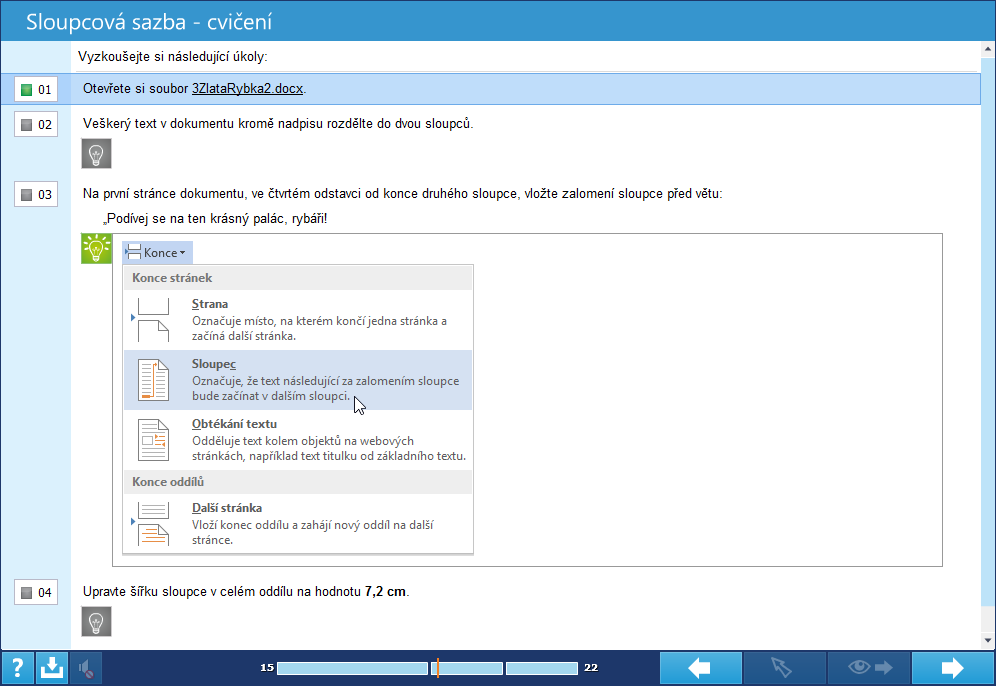The height and width of the screenshot is (686, 996).
Task: Show hint bulb under task 02
Action: pos(97,154)
